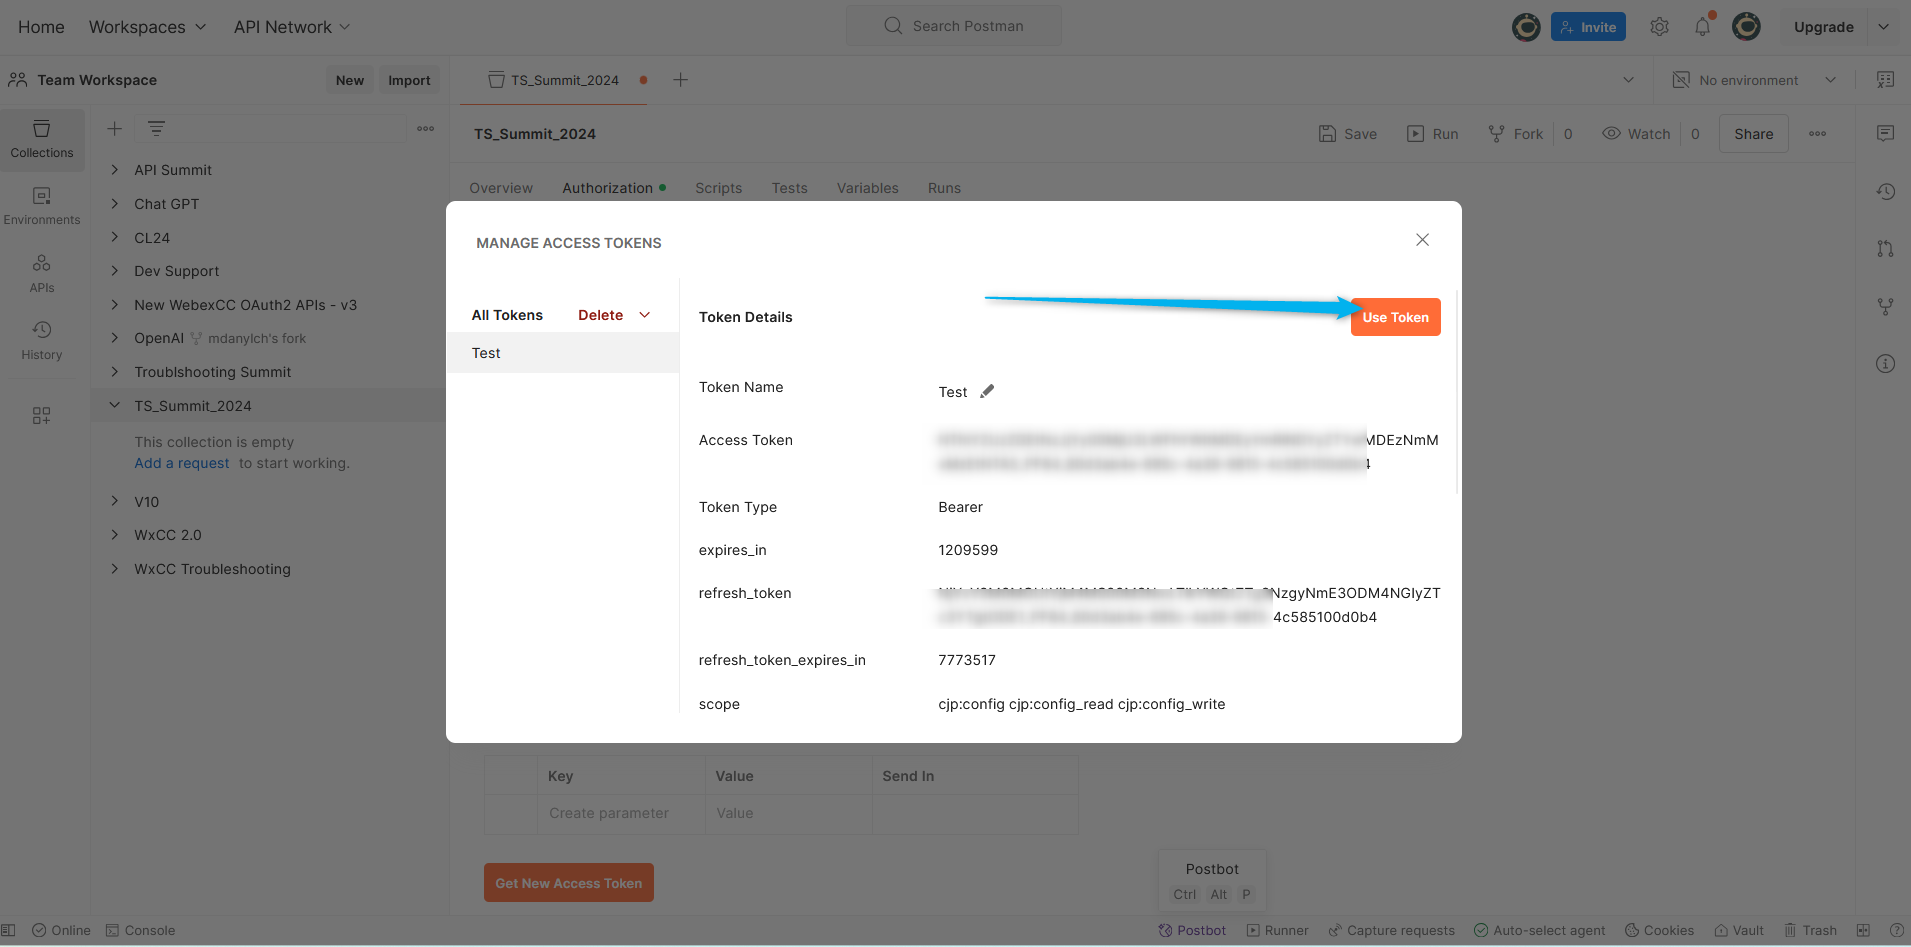Switch to the Overview tab
This screenshot has width=1911, height=947.
point(501,188)
